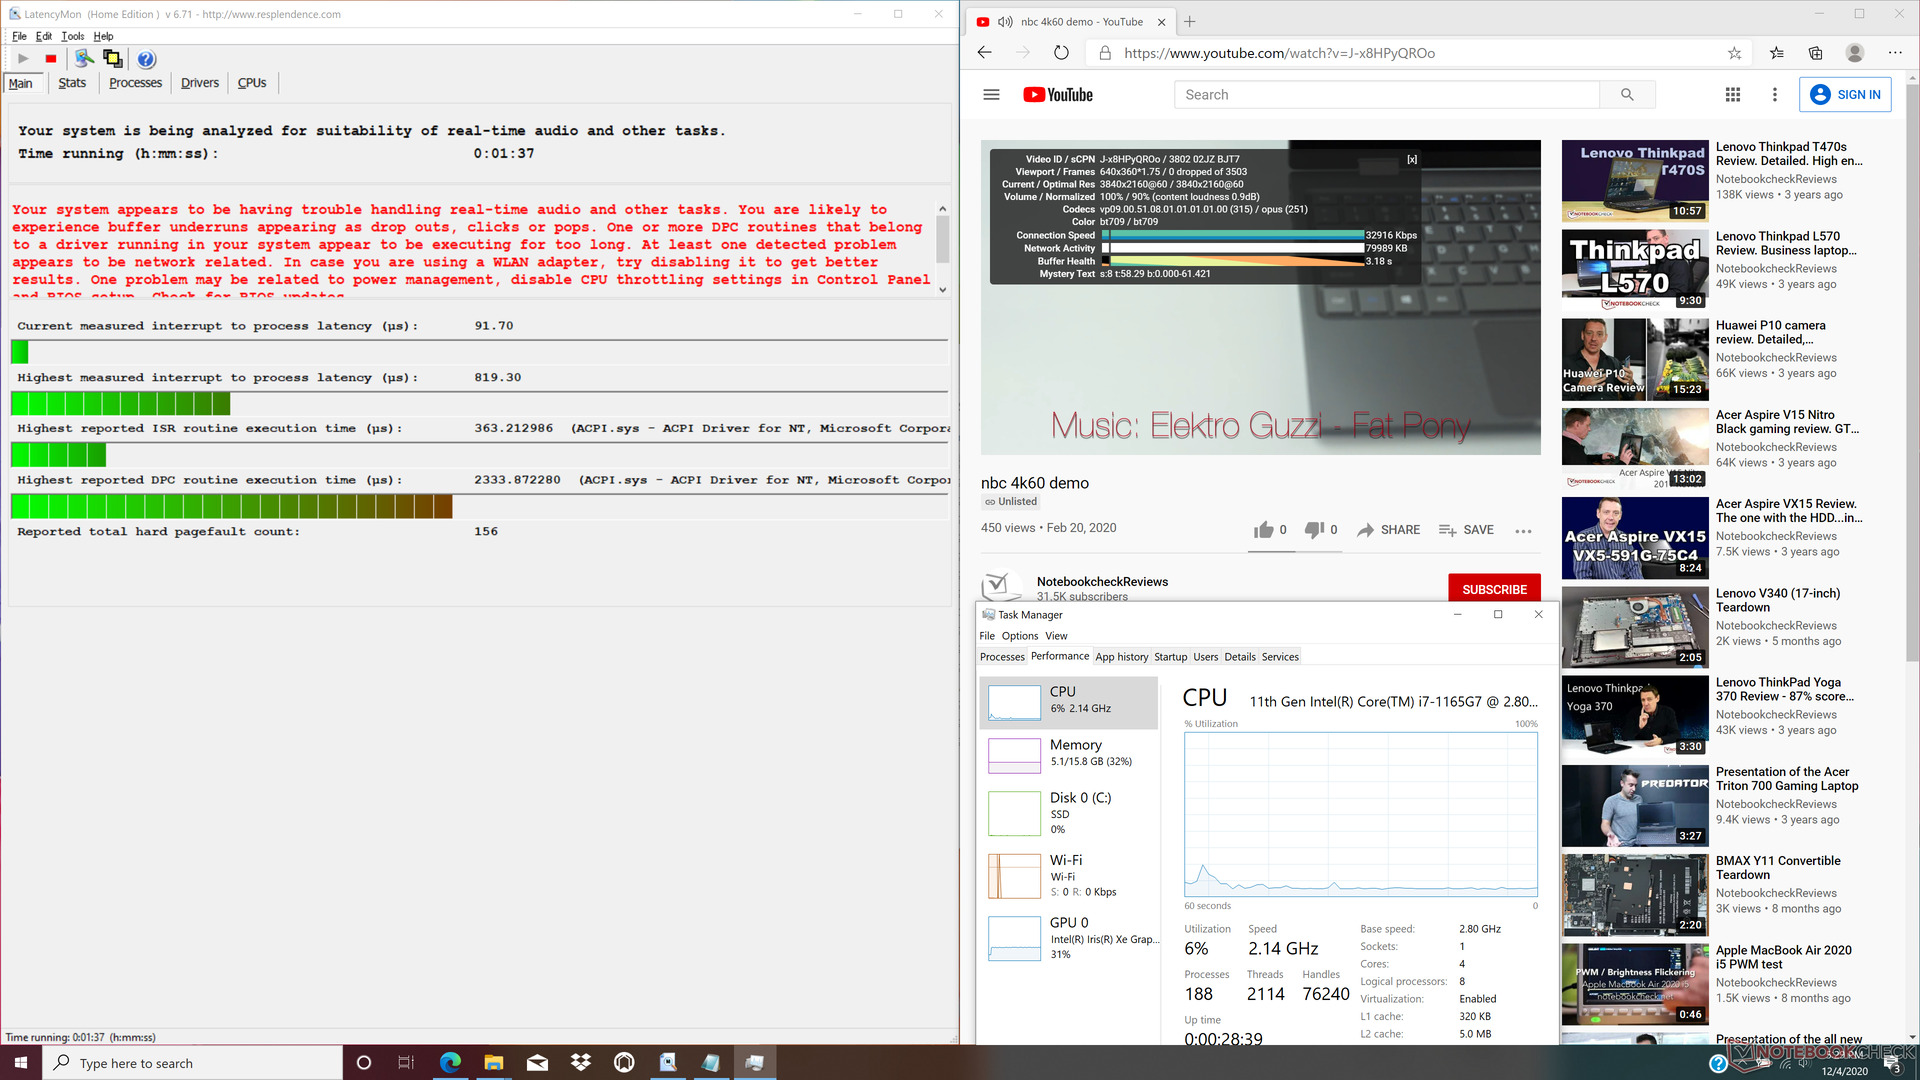Screen dimensions: 1920x1080
Task: Open the LatencyMon Help menu
Action: pyautogui.click(x=103, y=36)
